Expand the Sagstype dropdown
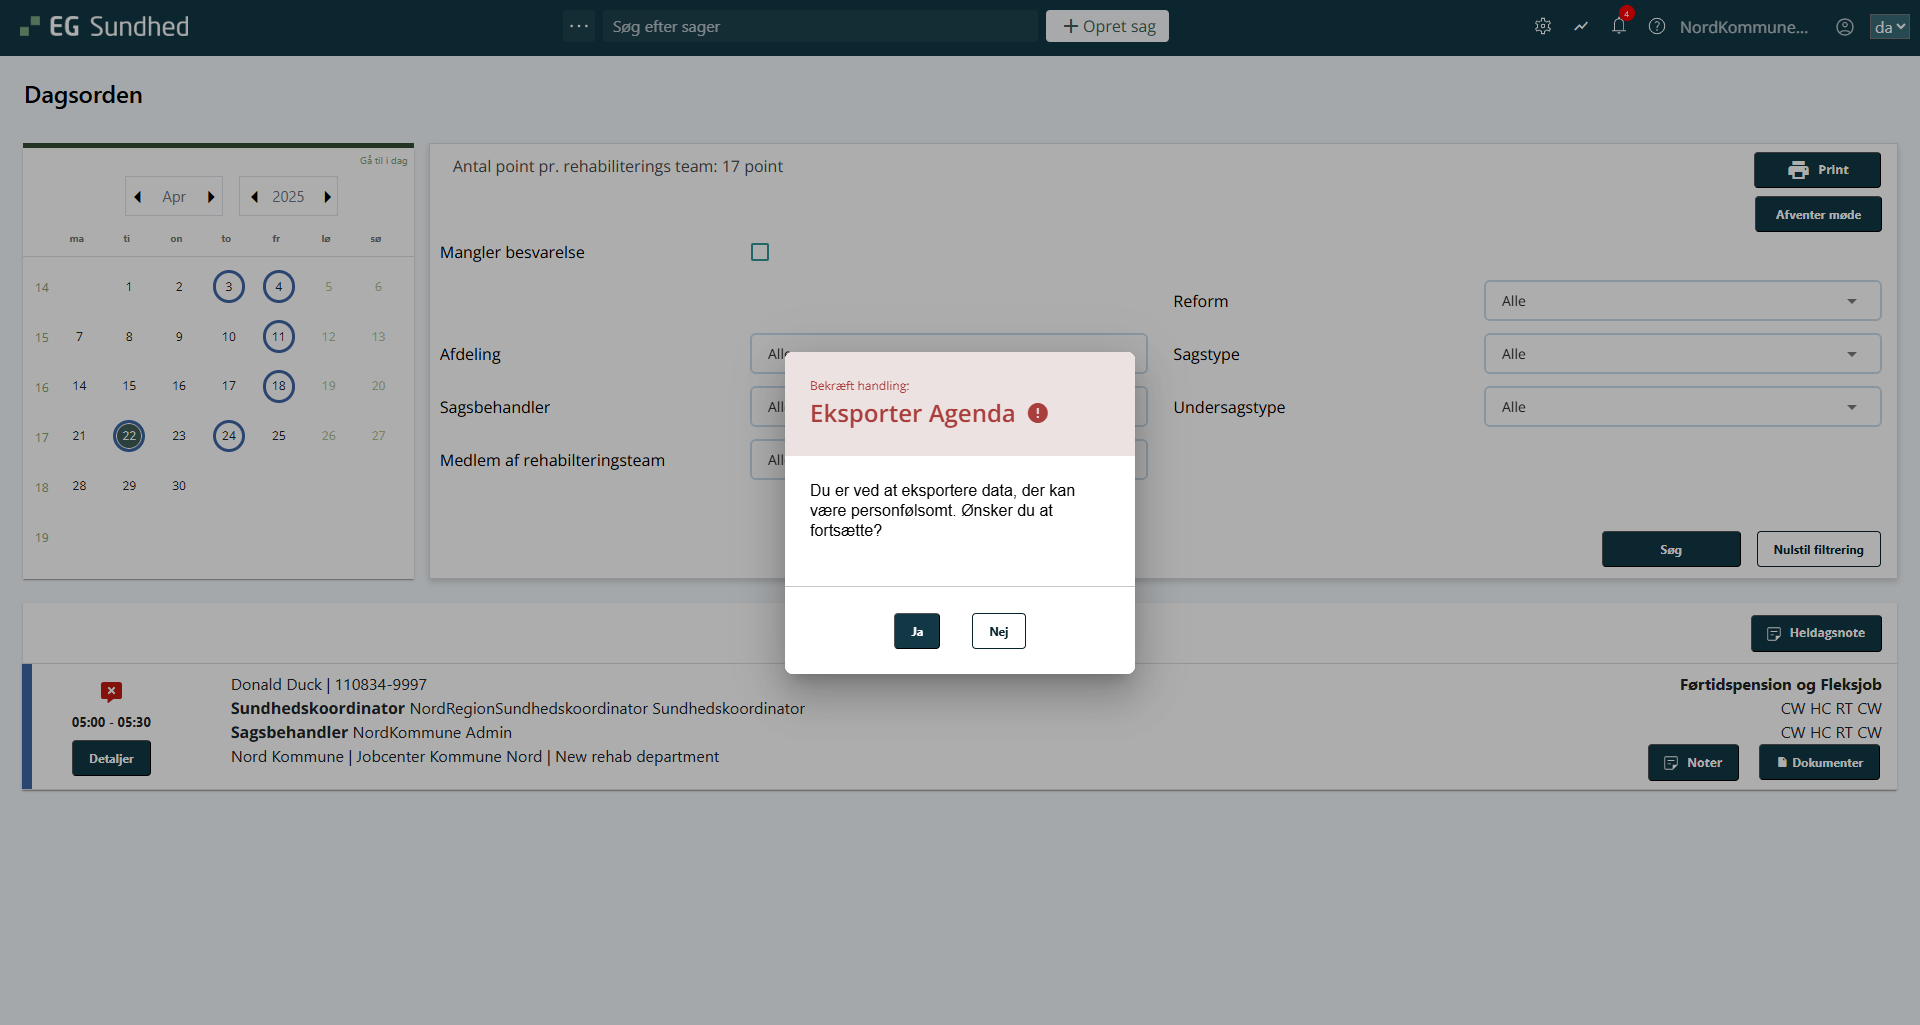The height and width of the screenshot is (1025, 1920). click(x=1682, y=354)
